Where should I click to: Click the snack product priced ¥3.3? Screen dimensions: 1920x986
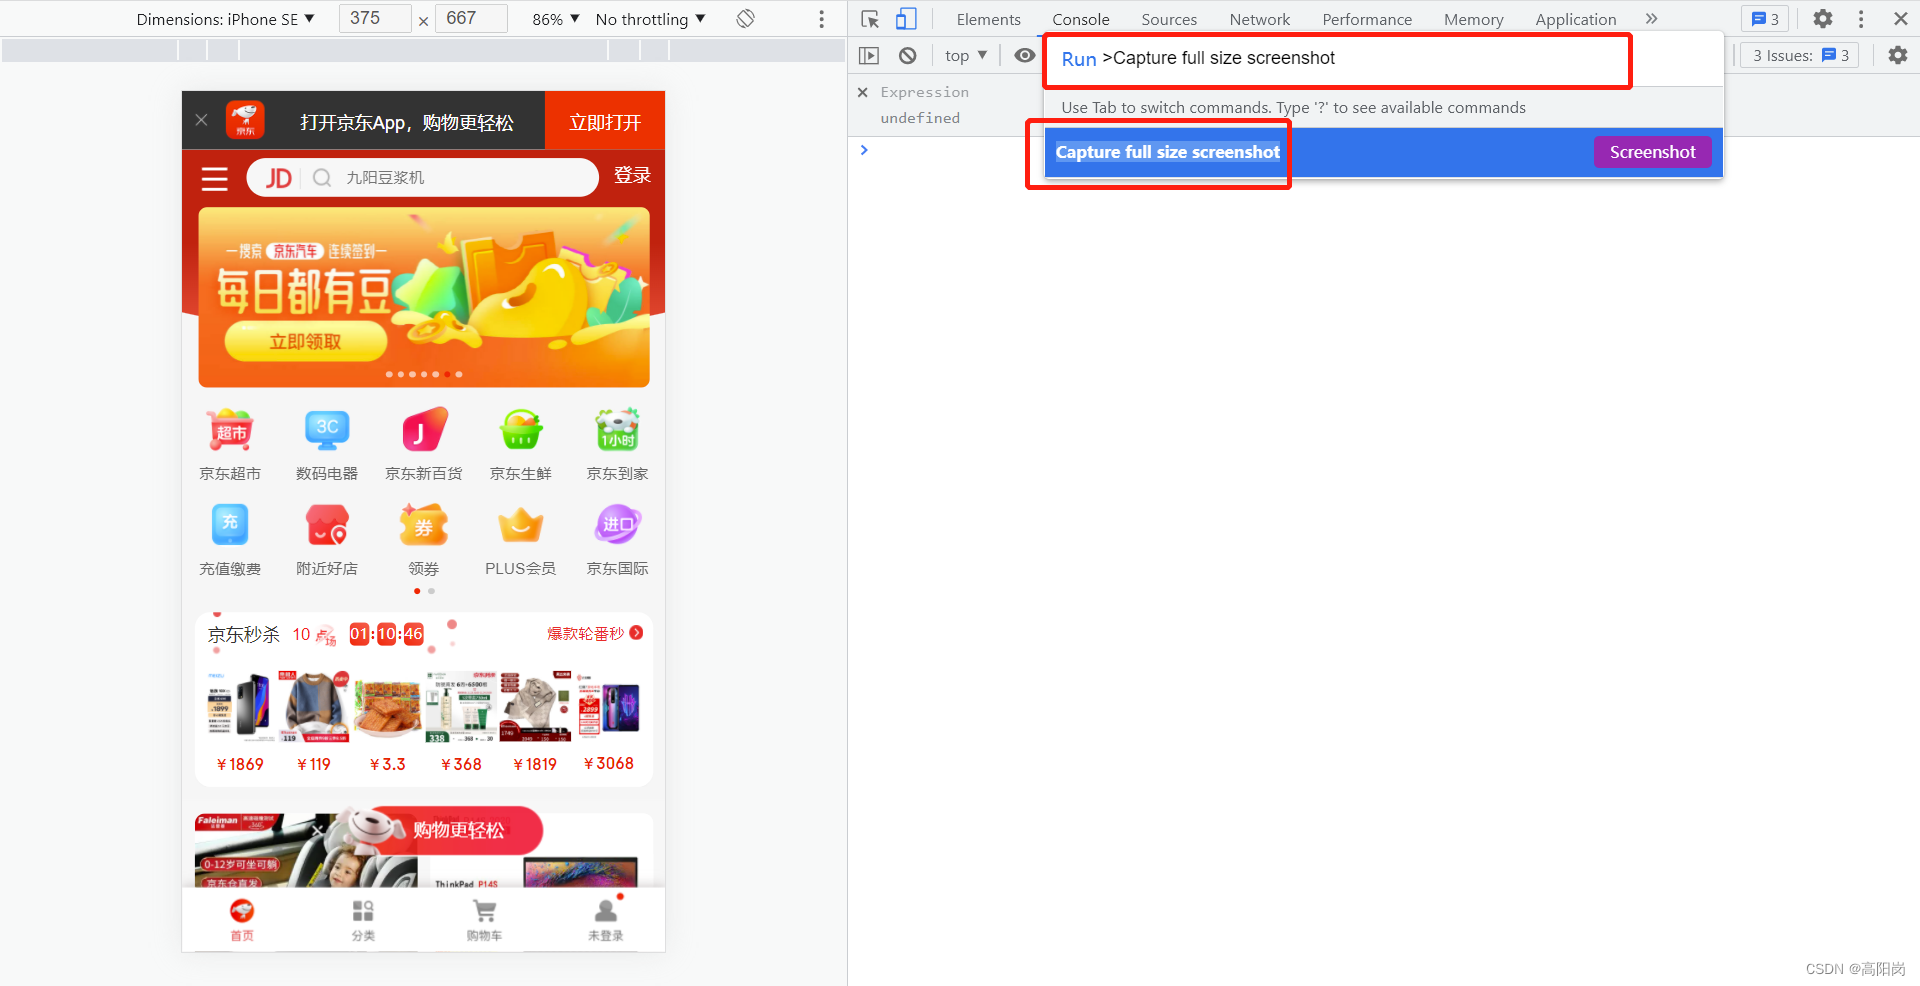pos(387,707)
